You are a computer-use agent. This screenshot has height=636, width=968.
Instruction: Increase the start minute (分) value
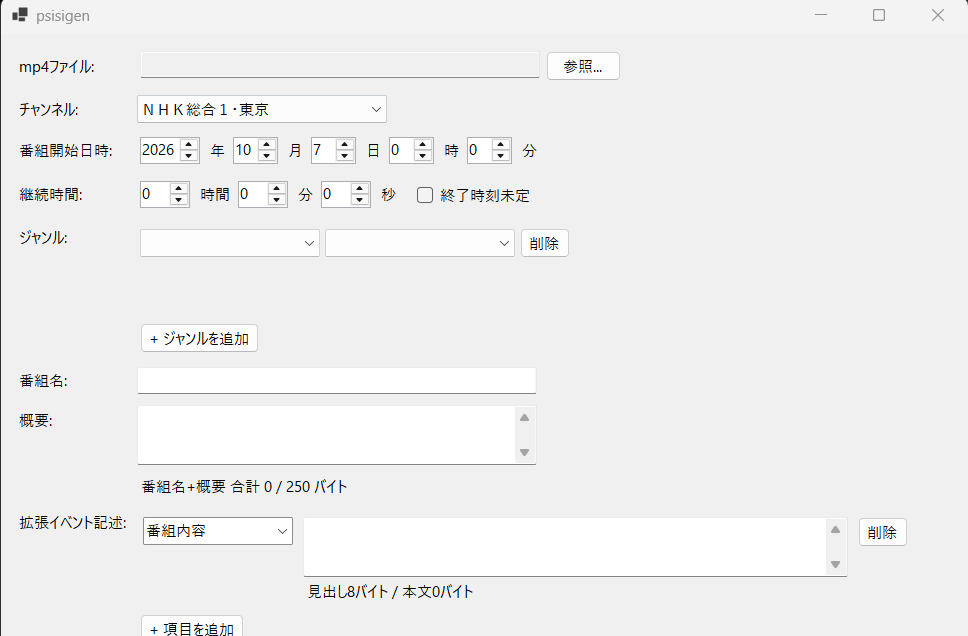point(501,144)
